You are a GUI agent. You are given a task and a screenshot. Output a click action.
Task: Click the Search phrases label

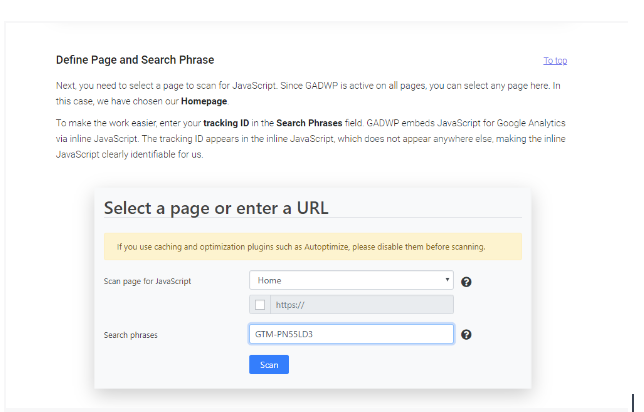(x=130, y=335)
